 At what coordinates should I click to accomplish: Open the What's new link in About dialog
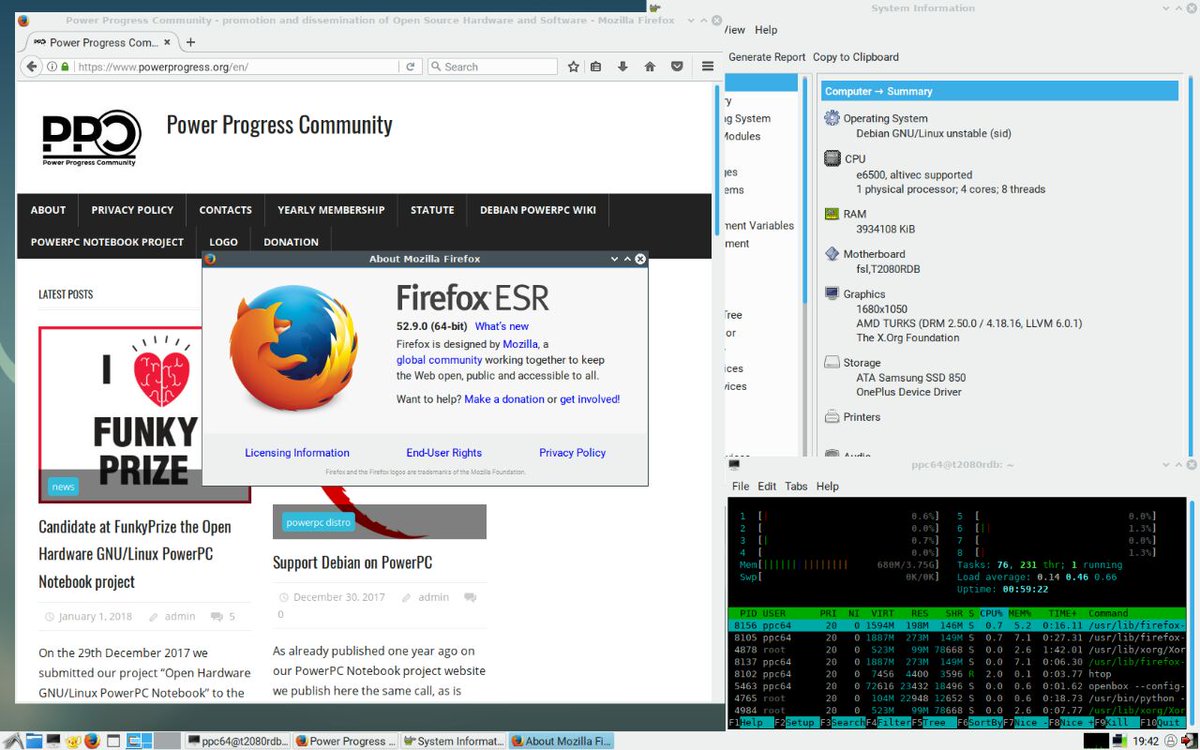(502, 326)
